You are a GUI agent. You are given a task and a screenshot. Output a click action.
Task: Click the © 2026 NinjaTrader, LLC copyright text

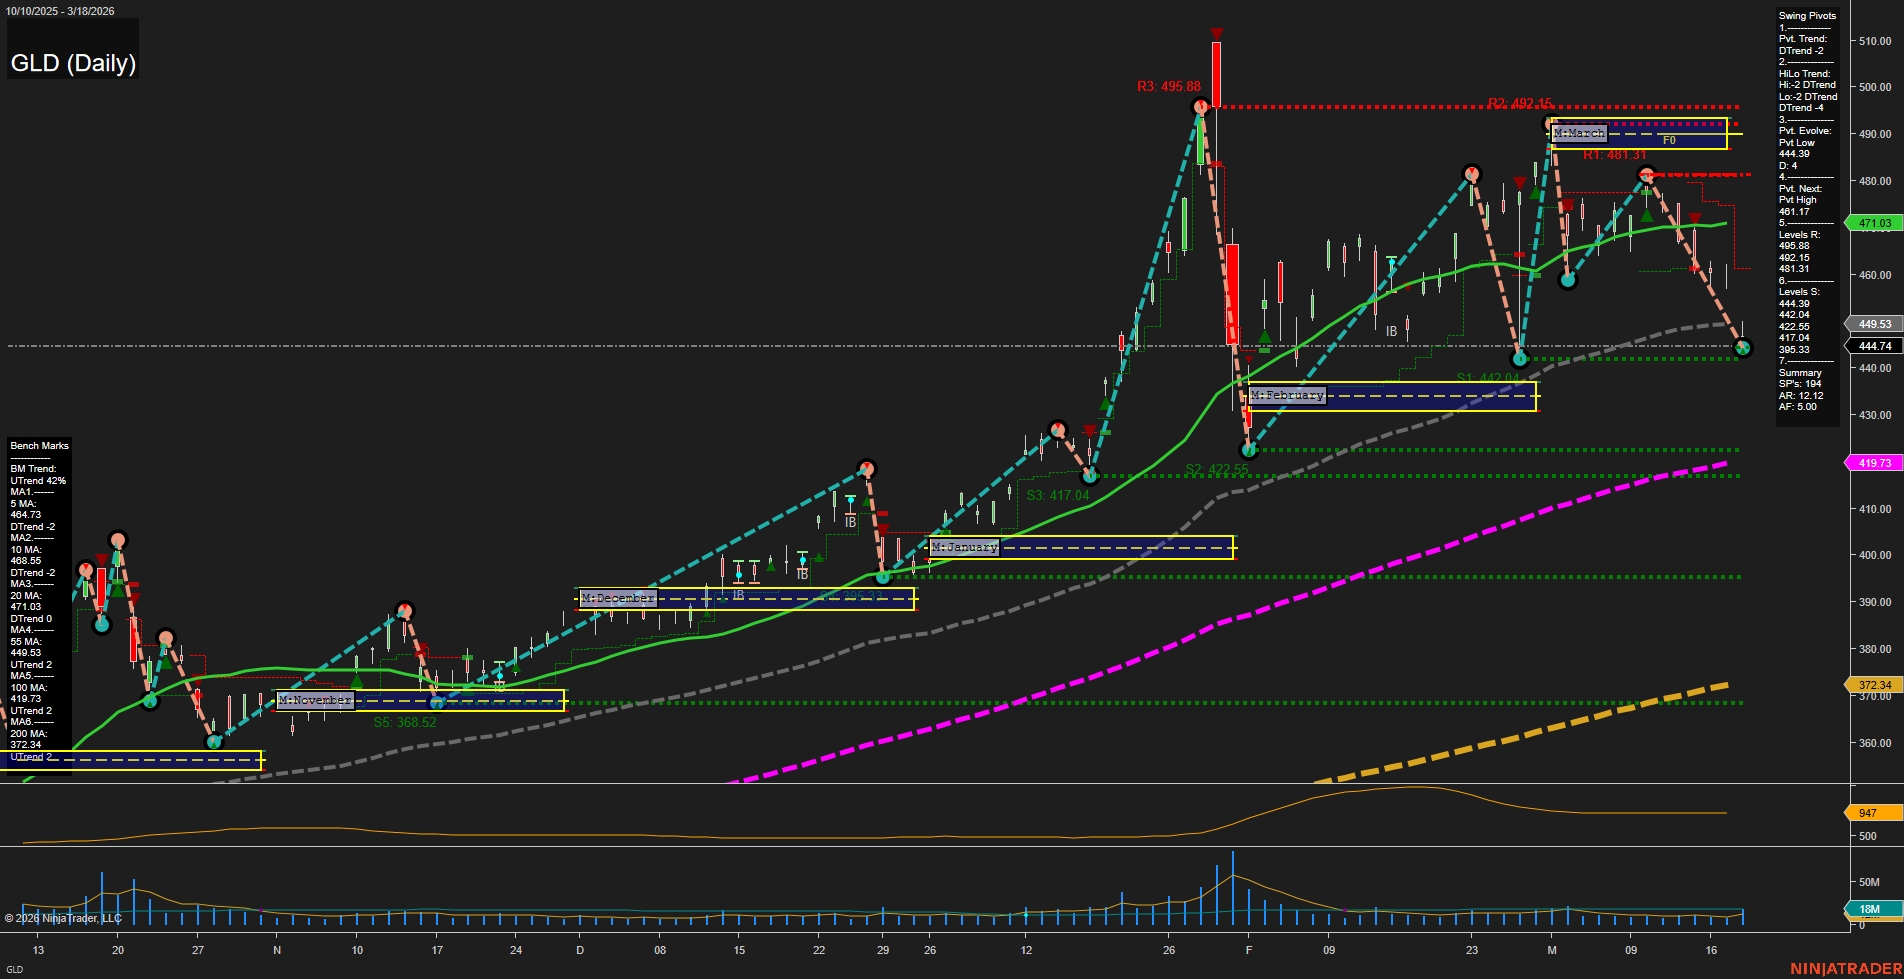pyautogui.click(x=60, y=917)
